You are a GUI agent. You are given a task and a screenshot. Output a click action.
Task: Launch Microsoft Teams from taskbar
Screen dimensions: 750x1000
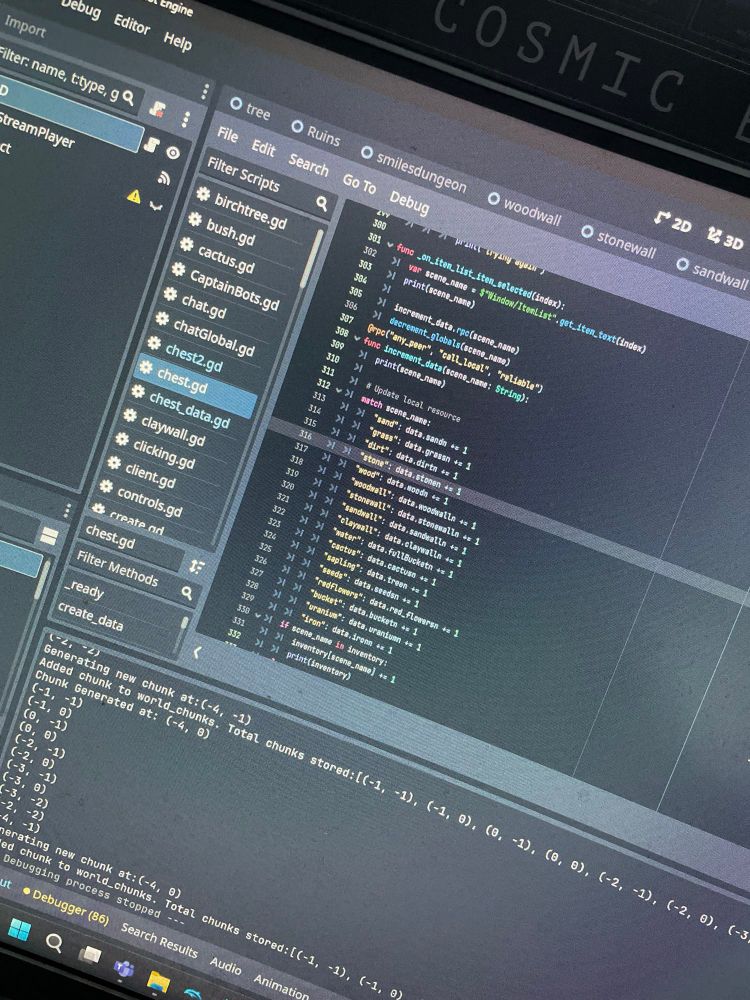coord(123,968)
